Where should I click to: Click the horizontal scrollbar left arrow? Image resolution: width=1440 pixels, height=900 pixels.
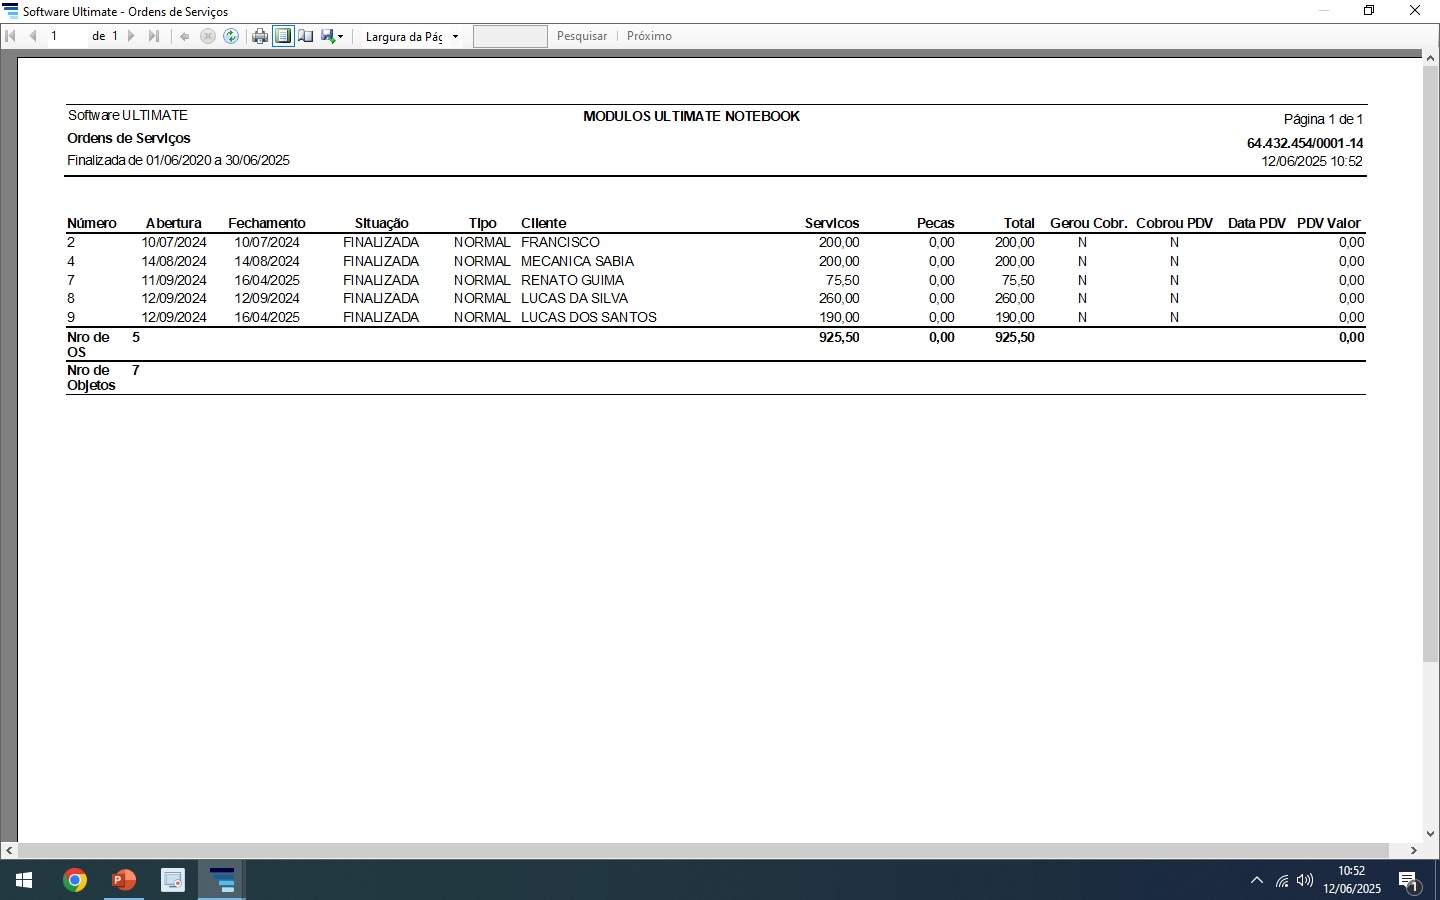9,851
